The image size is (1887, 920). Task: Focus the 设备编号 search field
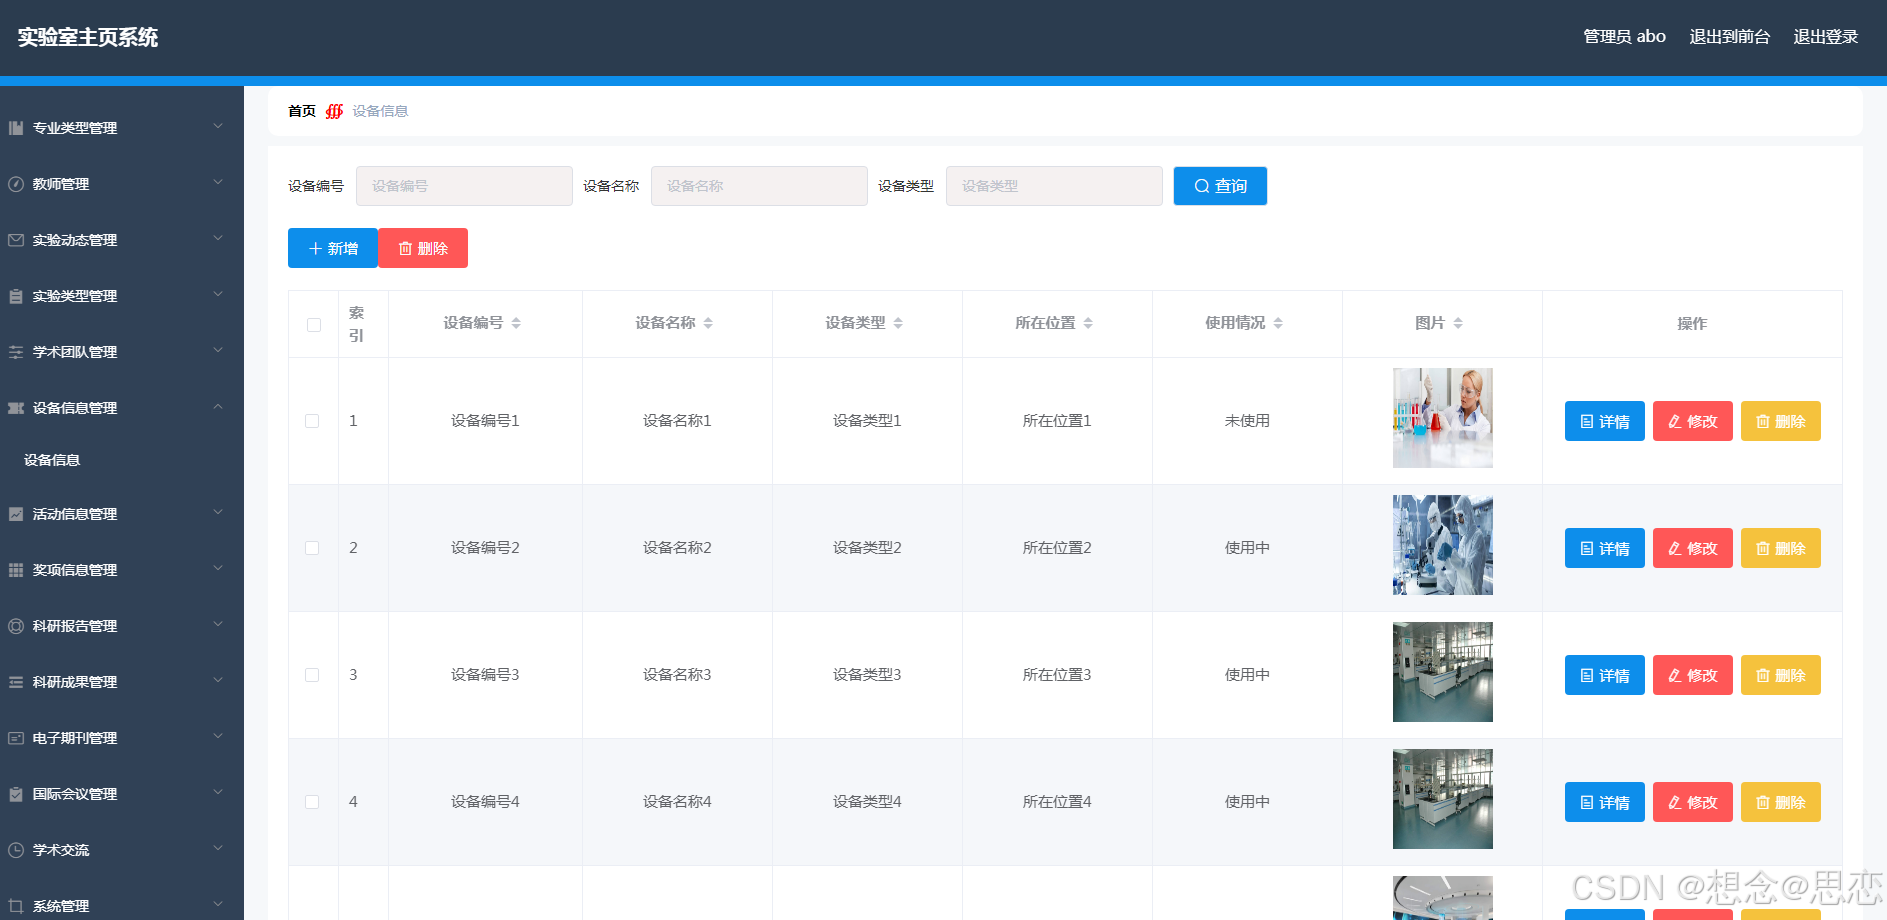pos(464,186)
